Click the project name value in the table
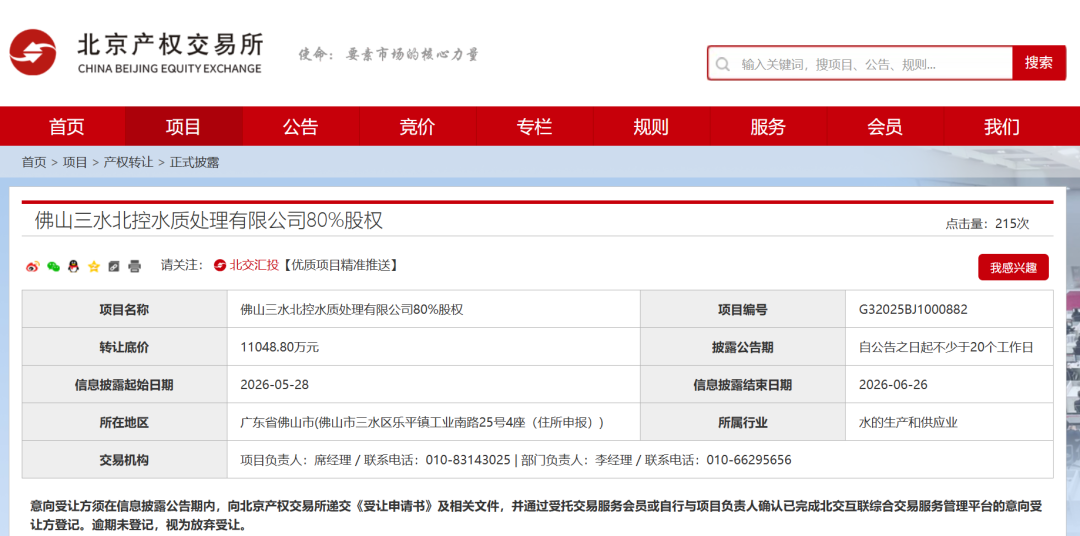1080x536 pixels. click(351, 309)
